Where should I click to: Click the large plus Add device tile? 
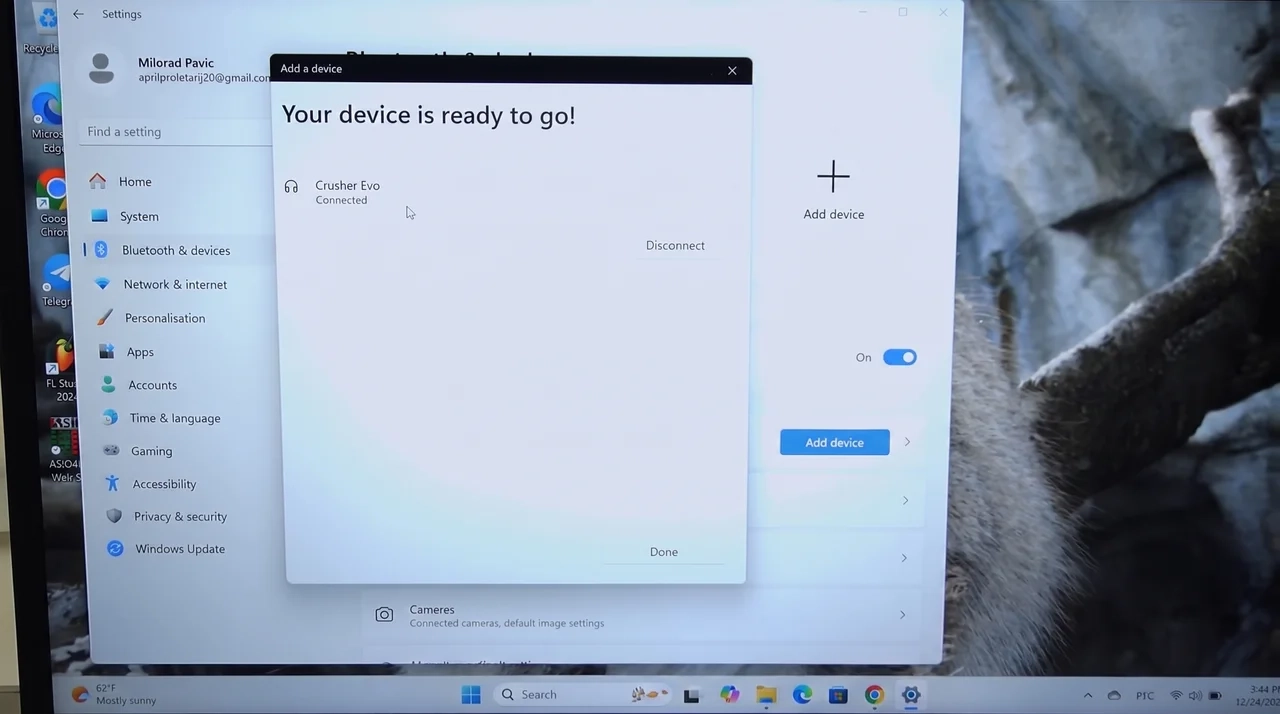tap(833, 190)
